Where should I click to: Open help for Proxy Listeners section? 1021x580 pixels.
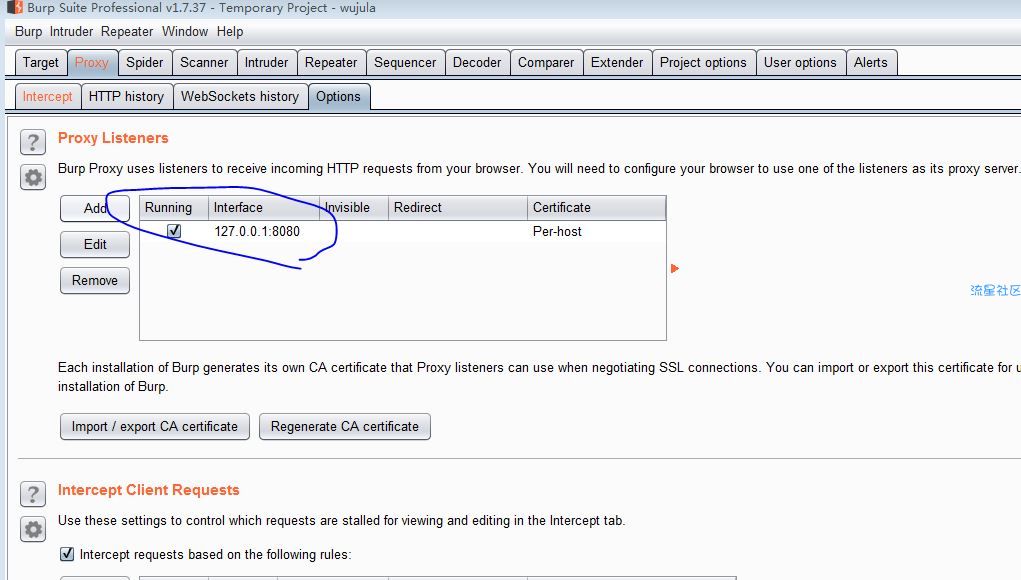[33, 142]
